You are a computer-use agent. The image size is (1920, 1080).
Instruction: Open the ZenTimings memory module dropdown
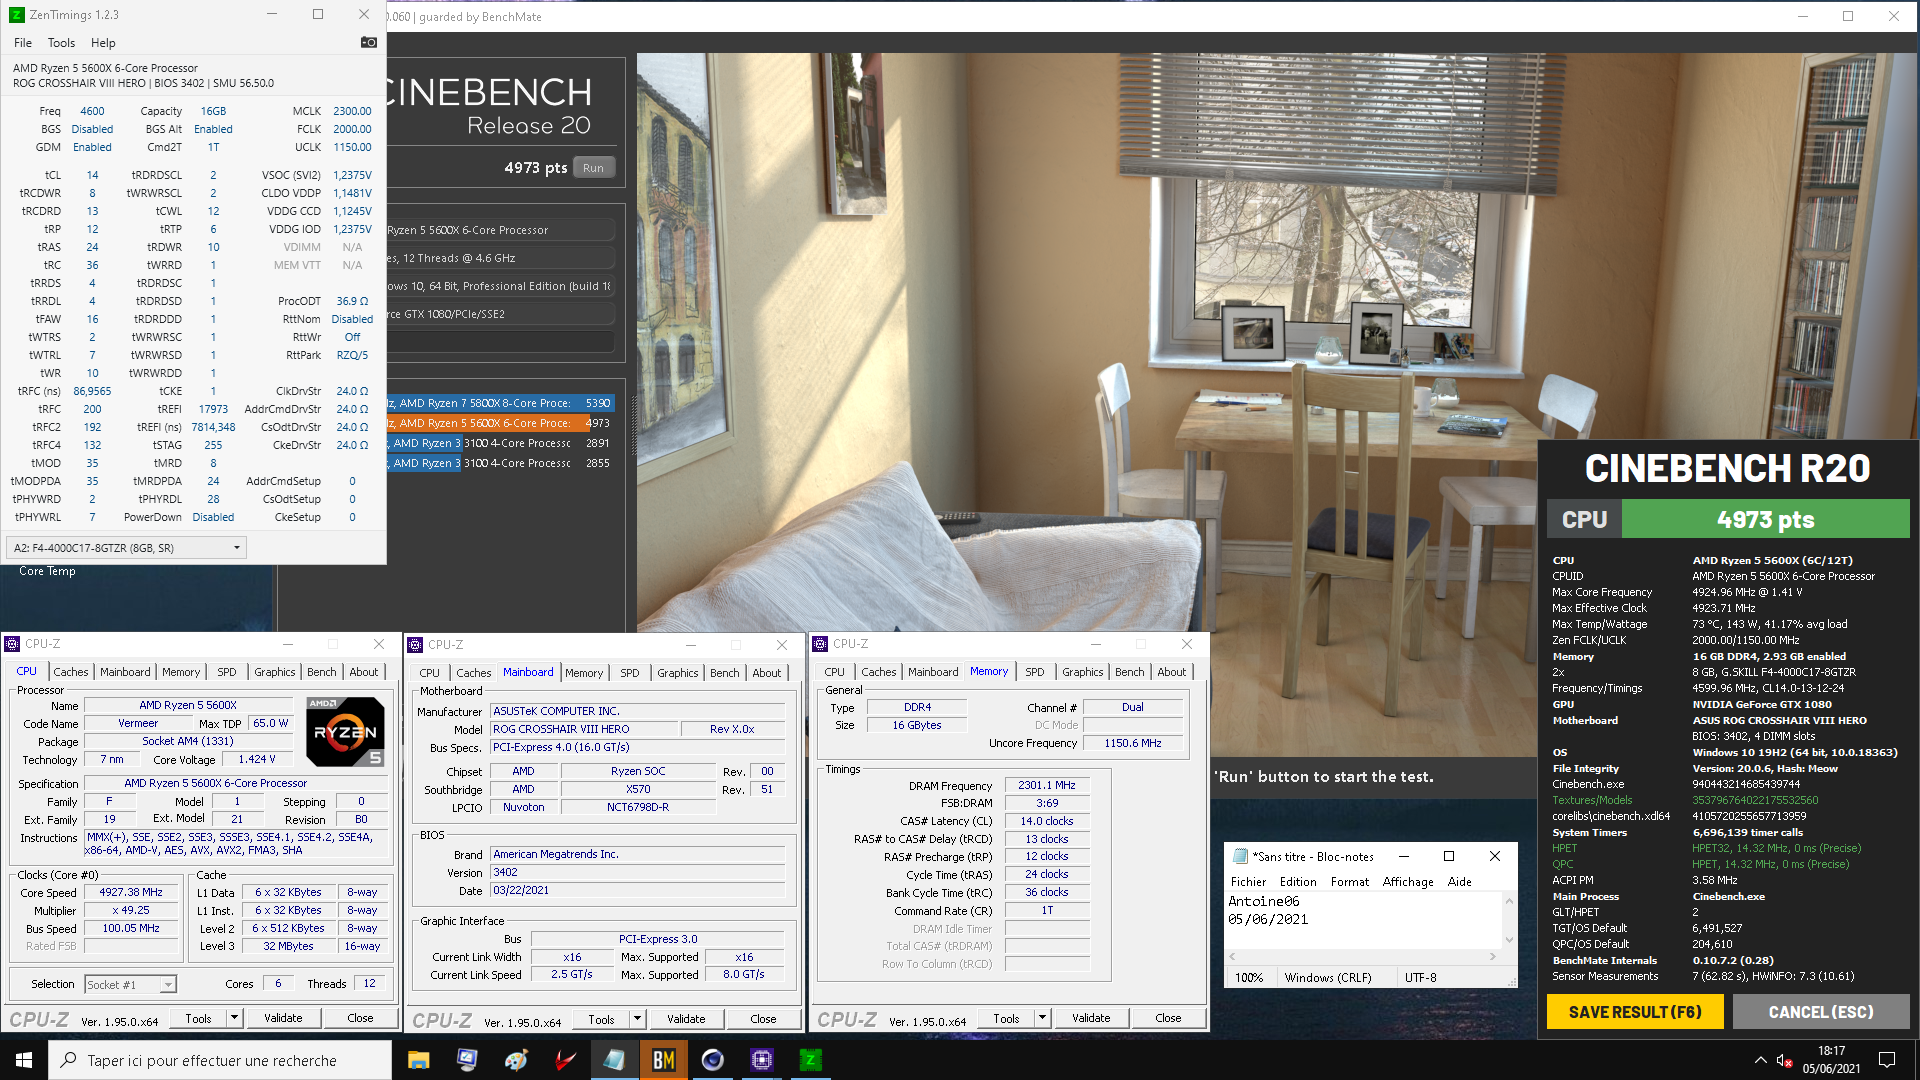point(126,548)
